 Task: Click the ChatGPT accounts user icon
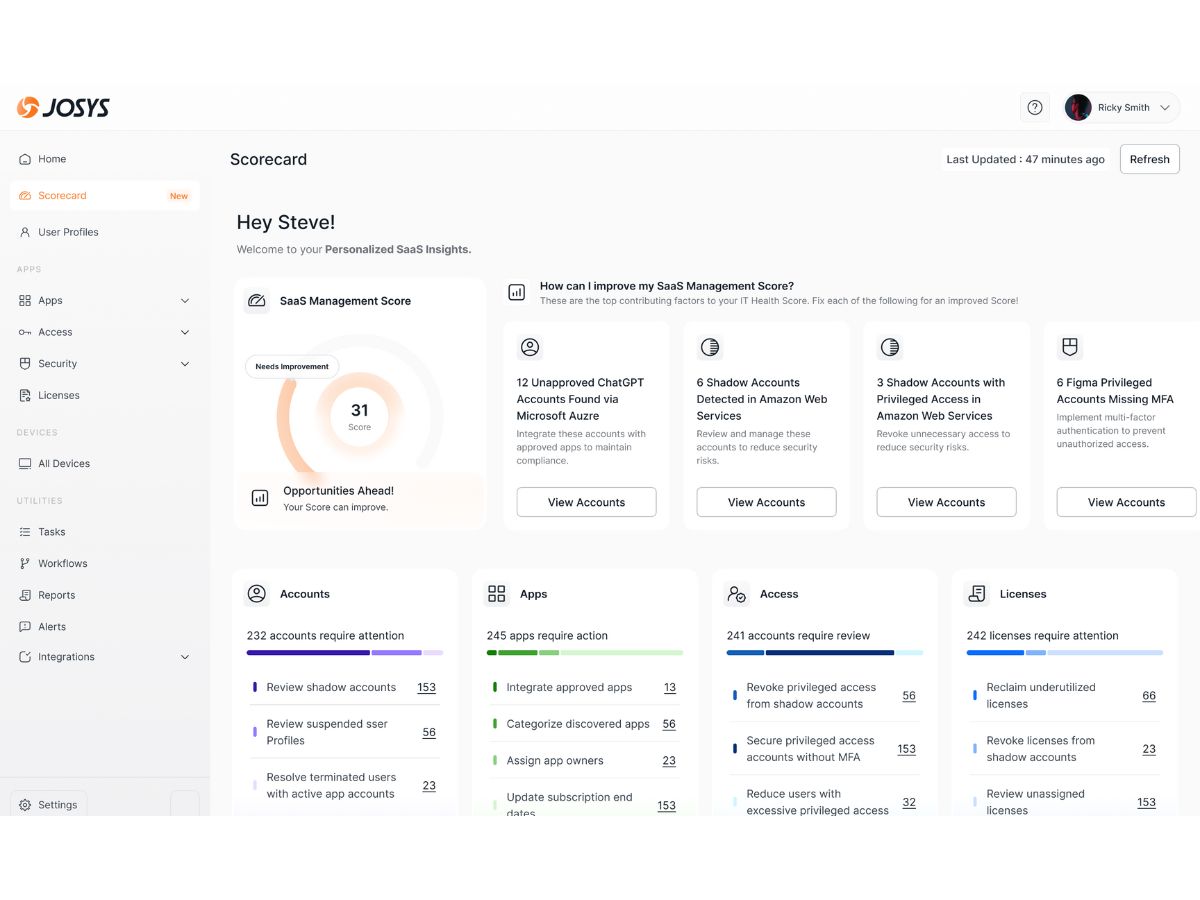click(x=530, y=347)
